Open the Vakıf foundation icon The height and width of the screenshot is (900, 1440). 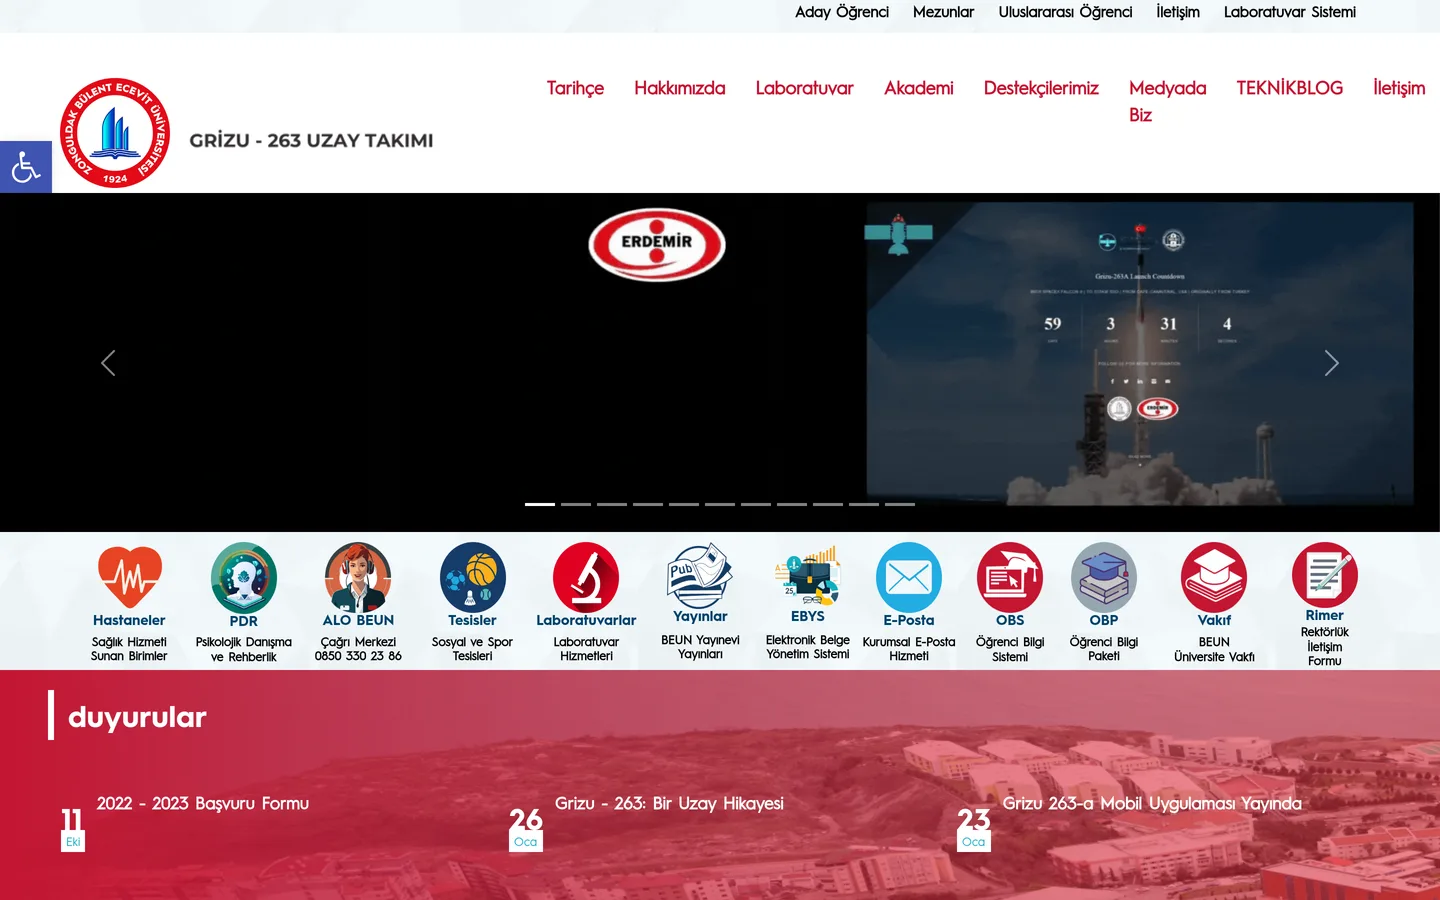(x=1214, y=577)
